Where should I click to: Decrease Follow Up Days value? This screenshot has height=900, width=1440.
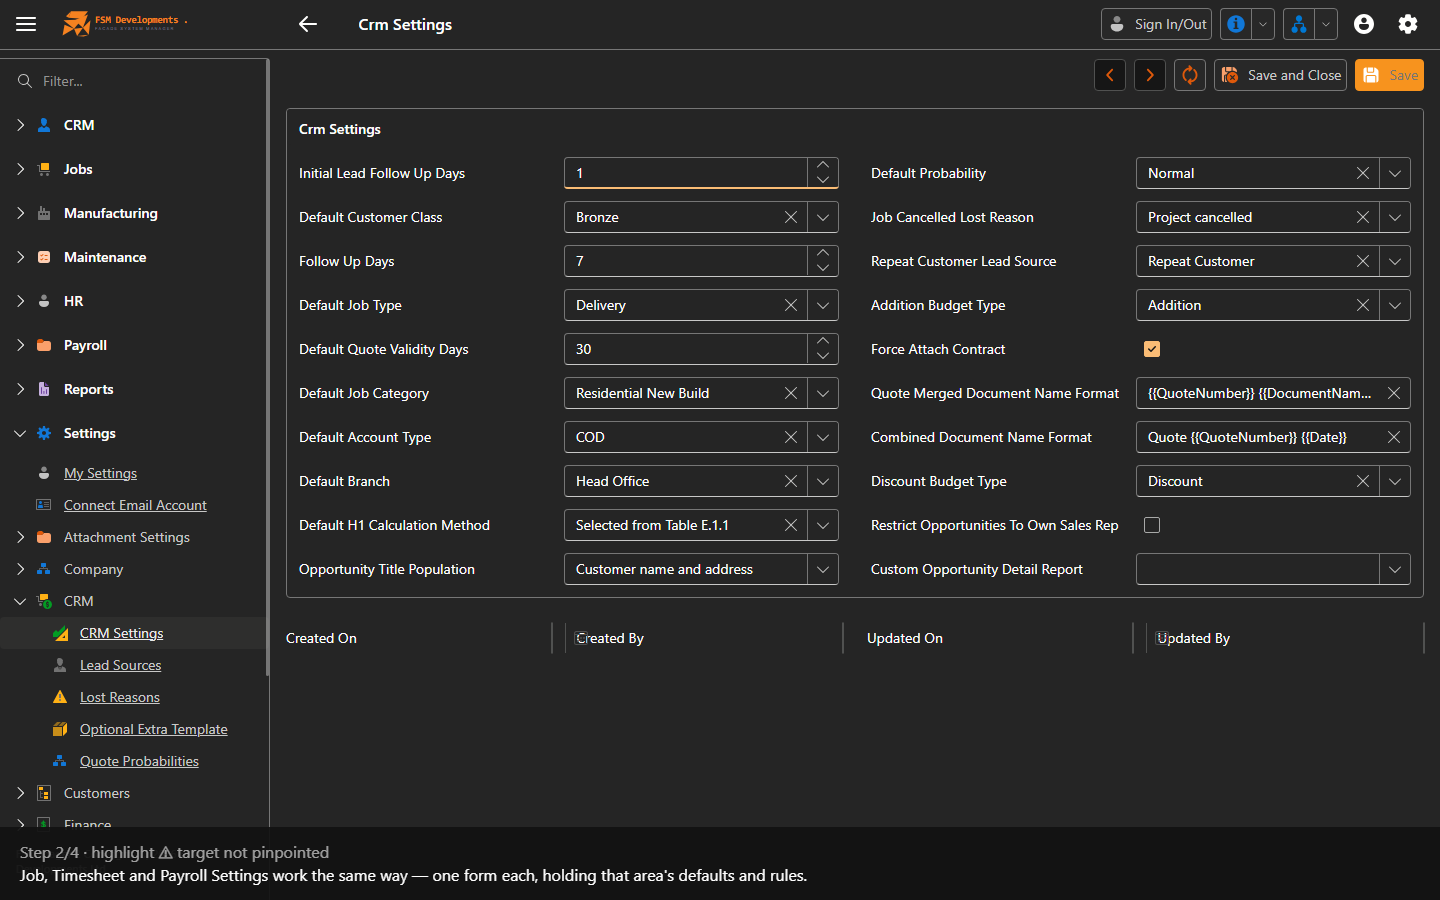click(823, 269)
